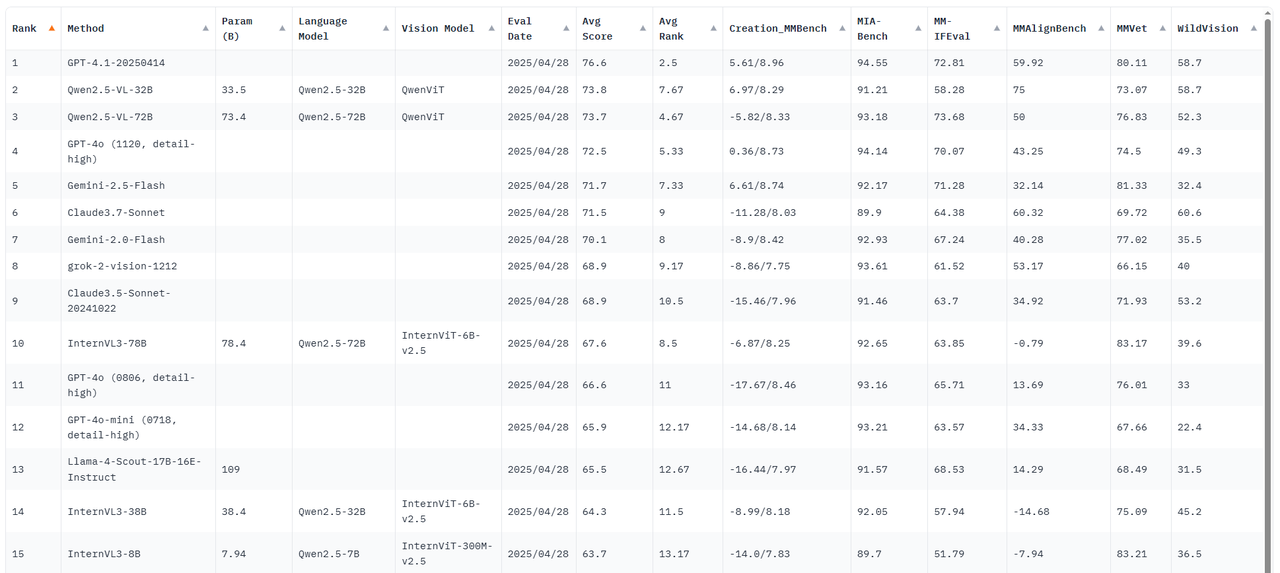Click Creation_MMBench value 5.61/8.96
This screenshot has width=1280, height=573.
(757, 62)
